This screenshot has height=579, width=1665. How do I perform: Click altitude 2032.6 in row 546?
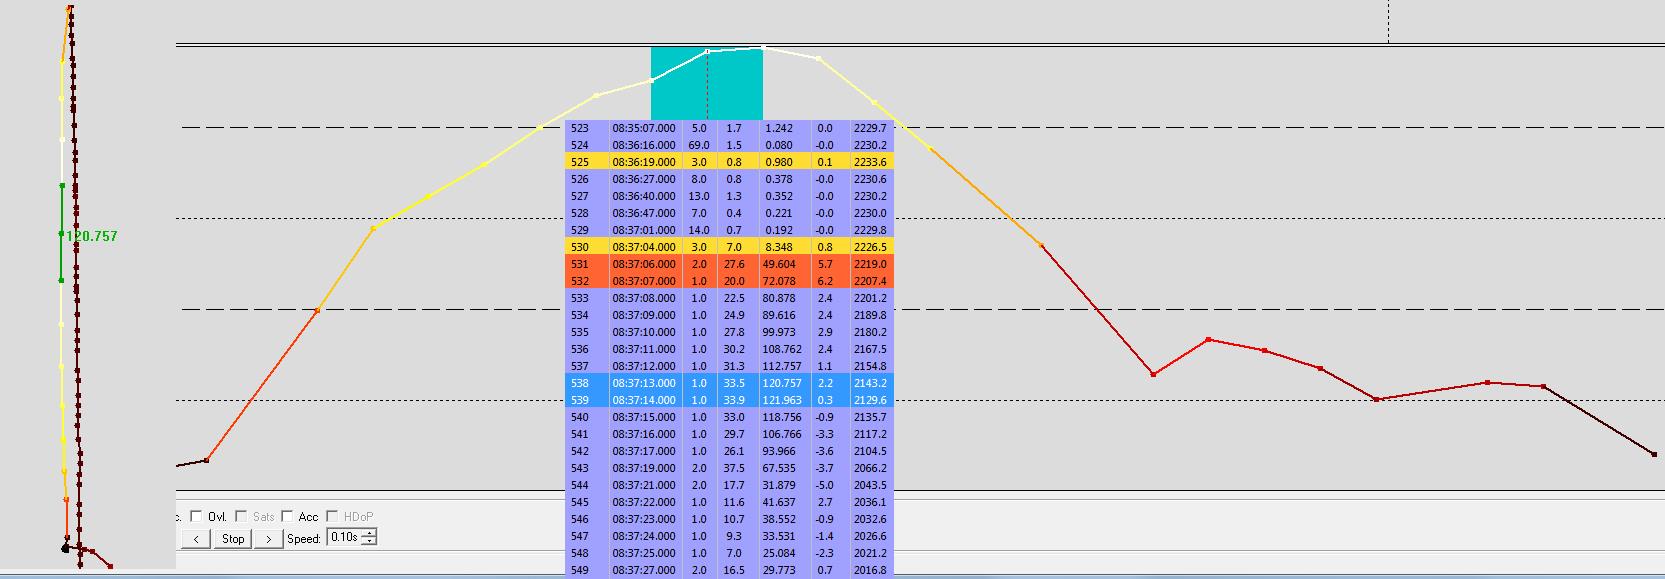[x=870, y=519]
